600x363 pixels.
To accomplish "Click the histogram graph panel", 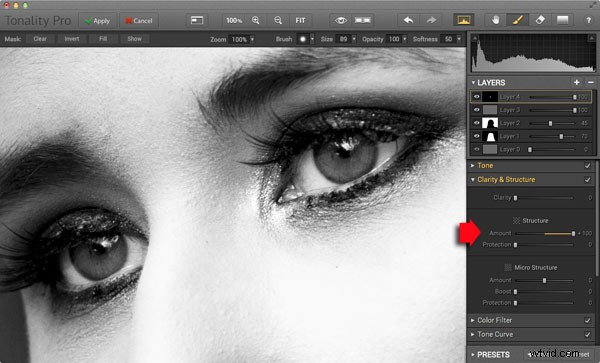I will [533, 53].
